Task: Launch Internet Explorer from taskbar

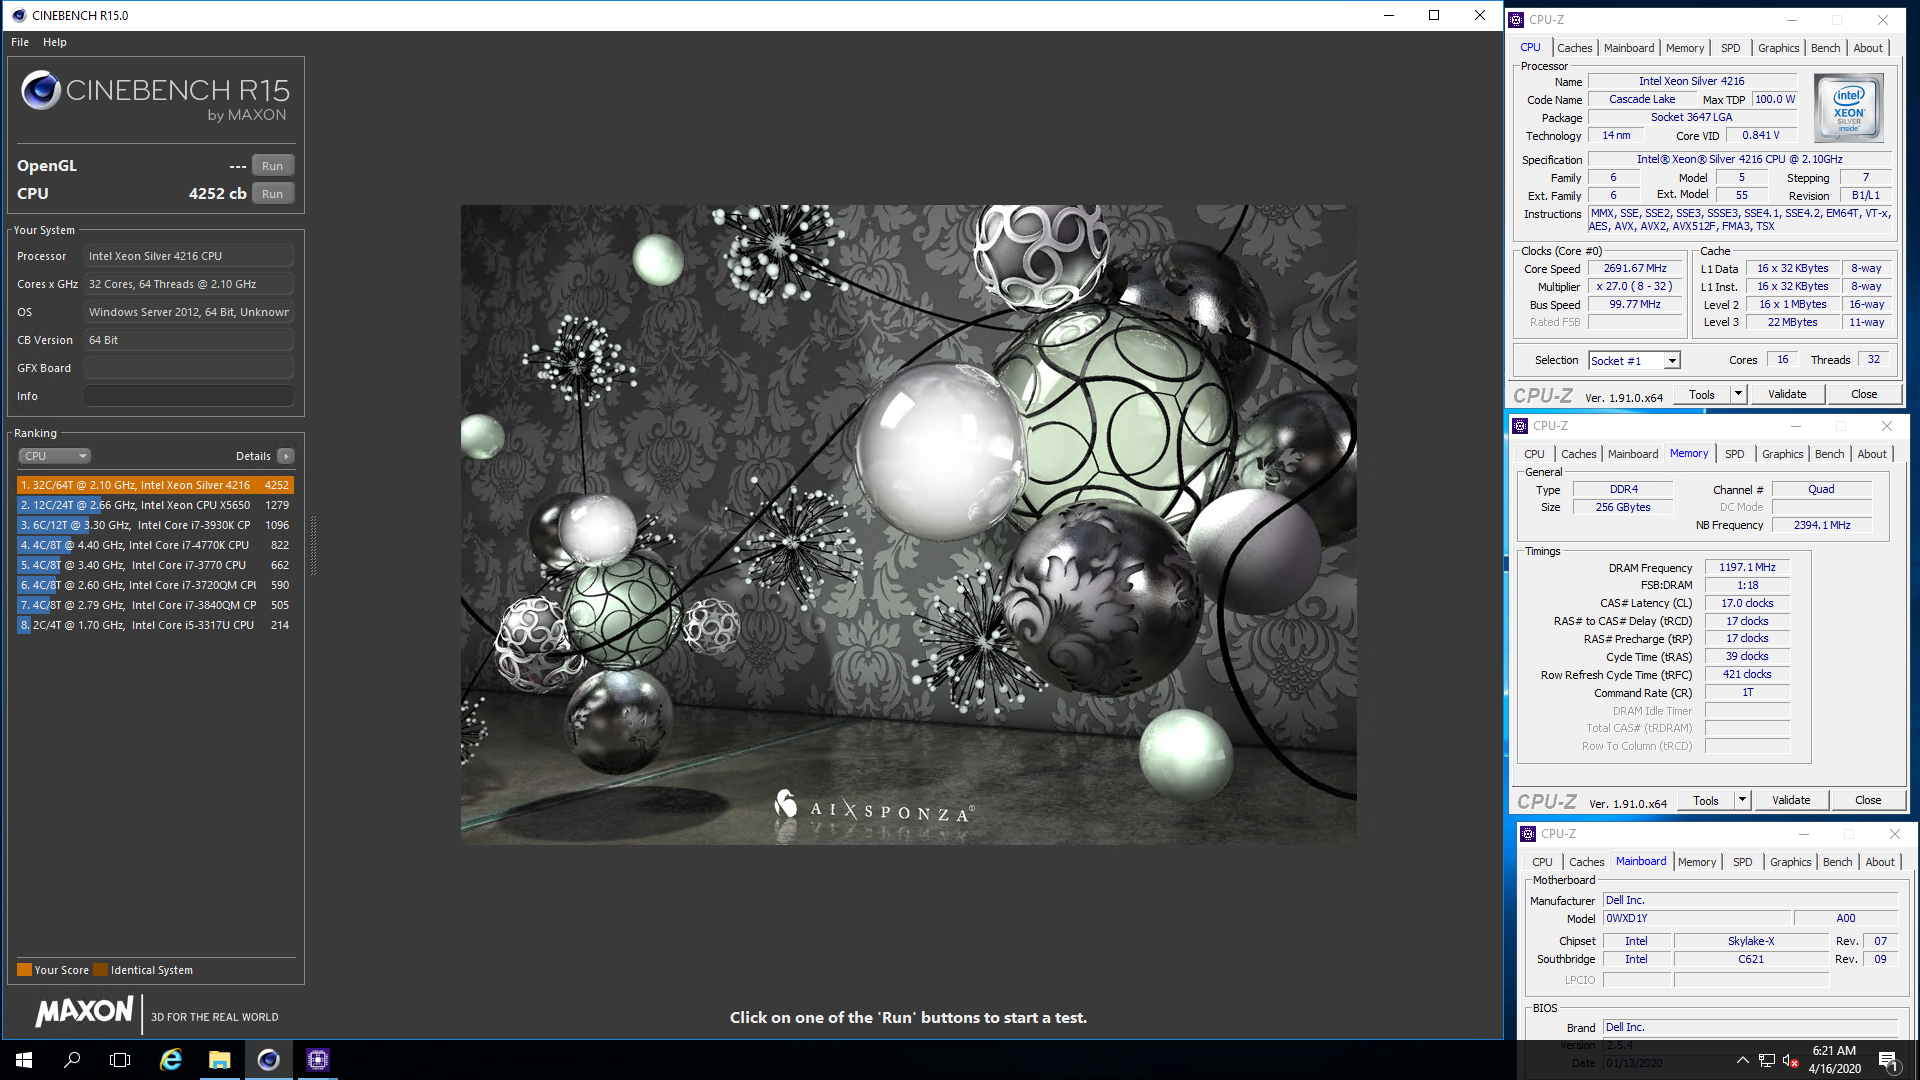Action: [x=171, y=1060]
